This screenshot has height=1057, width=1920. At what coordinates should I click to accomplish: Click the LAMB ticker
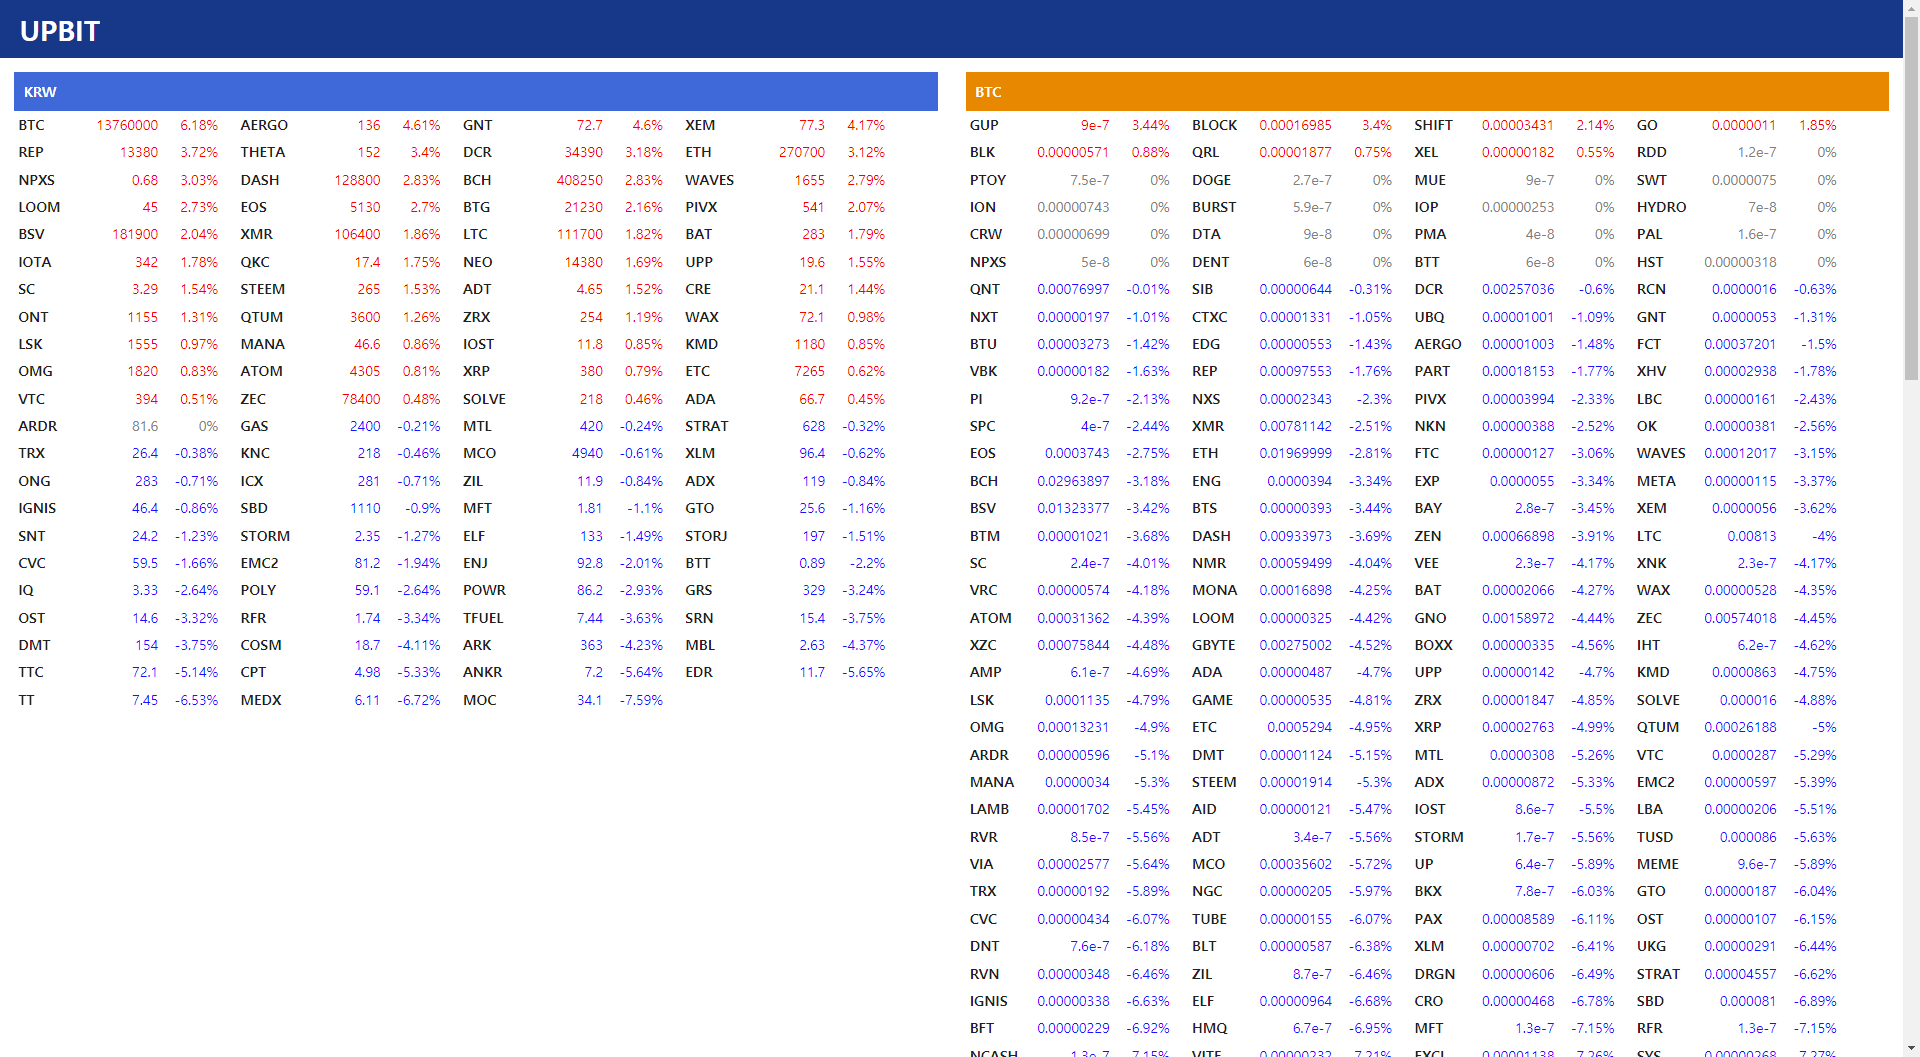(x=989, y=809)
